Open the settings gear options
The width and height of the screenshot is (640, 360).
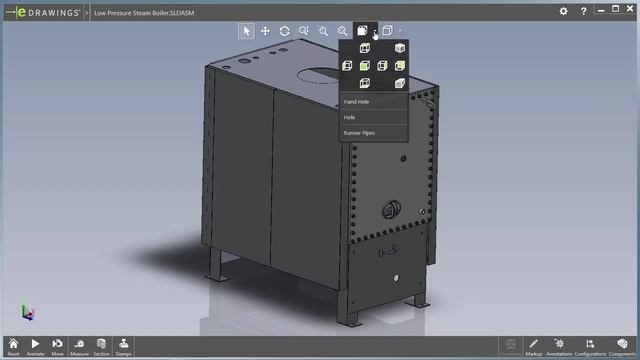pos(564,11)
